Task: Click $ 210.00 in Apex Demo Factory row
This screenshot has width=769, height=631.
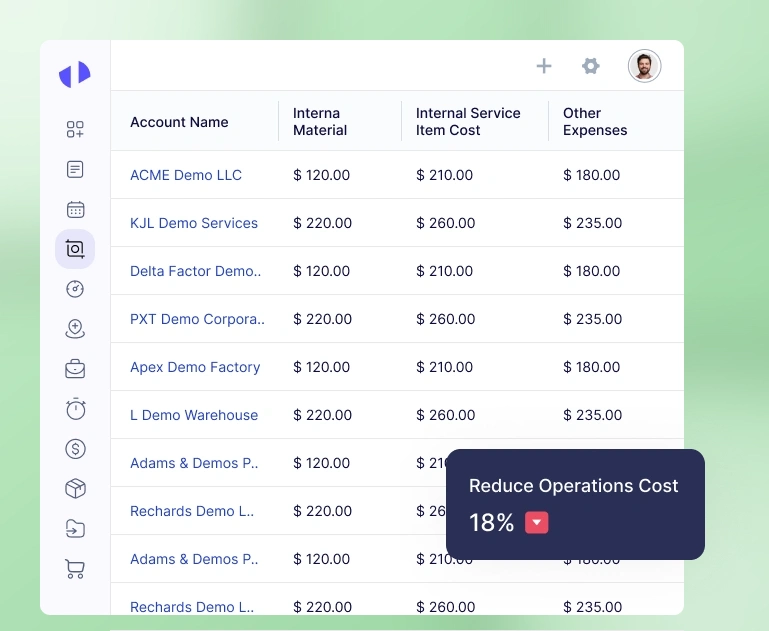Action: tap(444, 367)
